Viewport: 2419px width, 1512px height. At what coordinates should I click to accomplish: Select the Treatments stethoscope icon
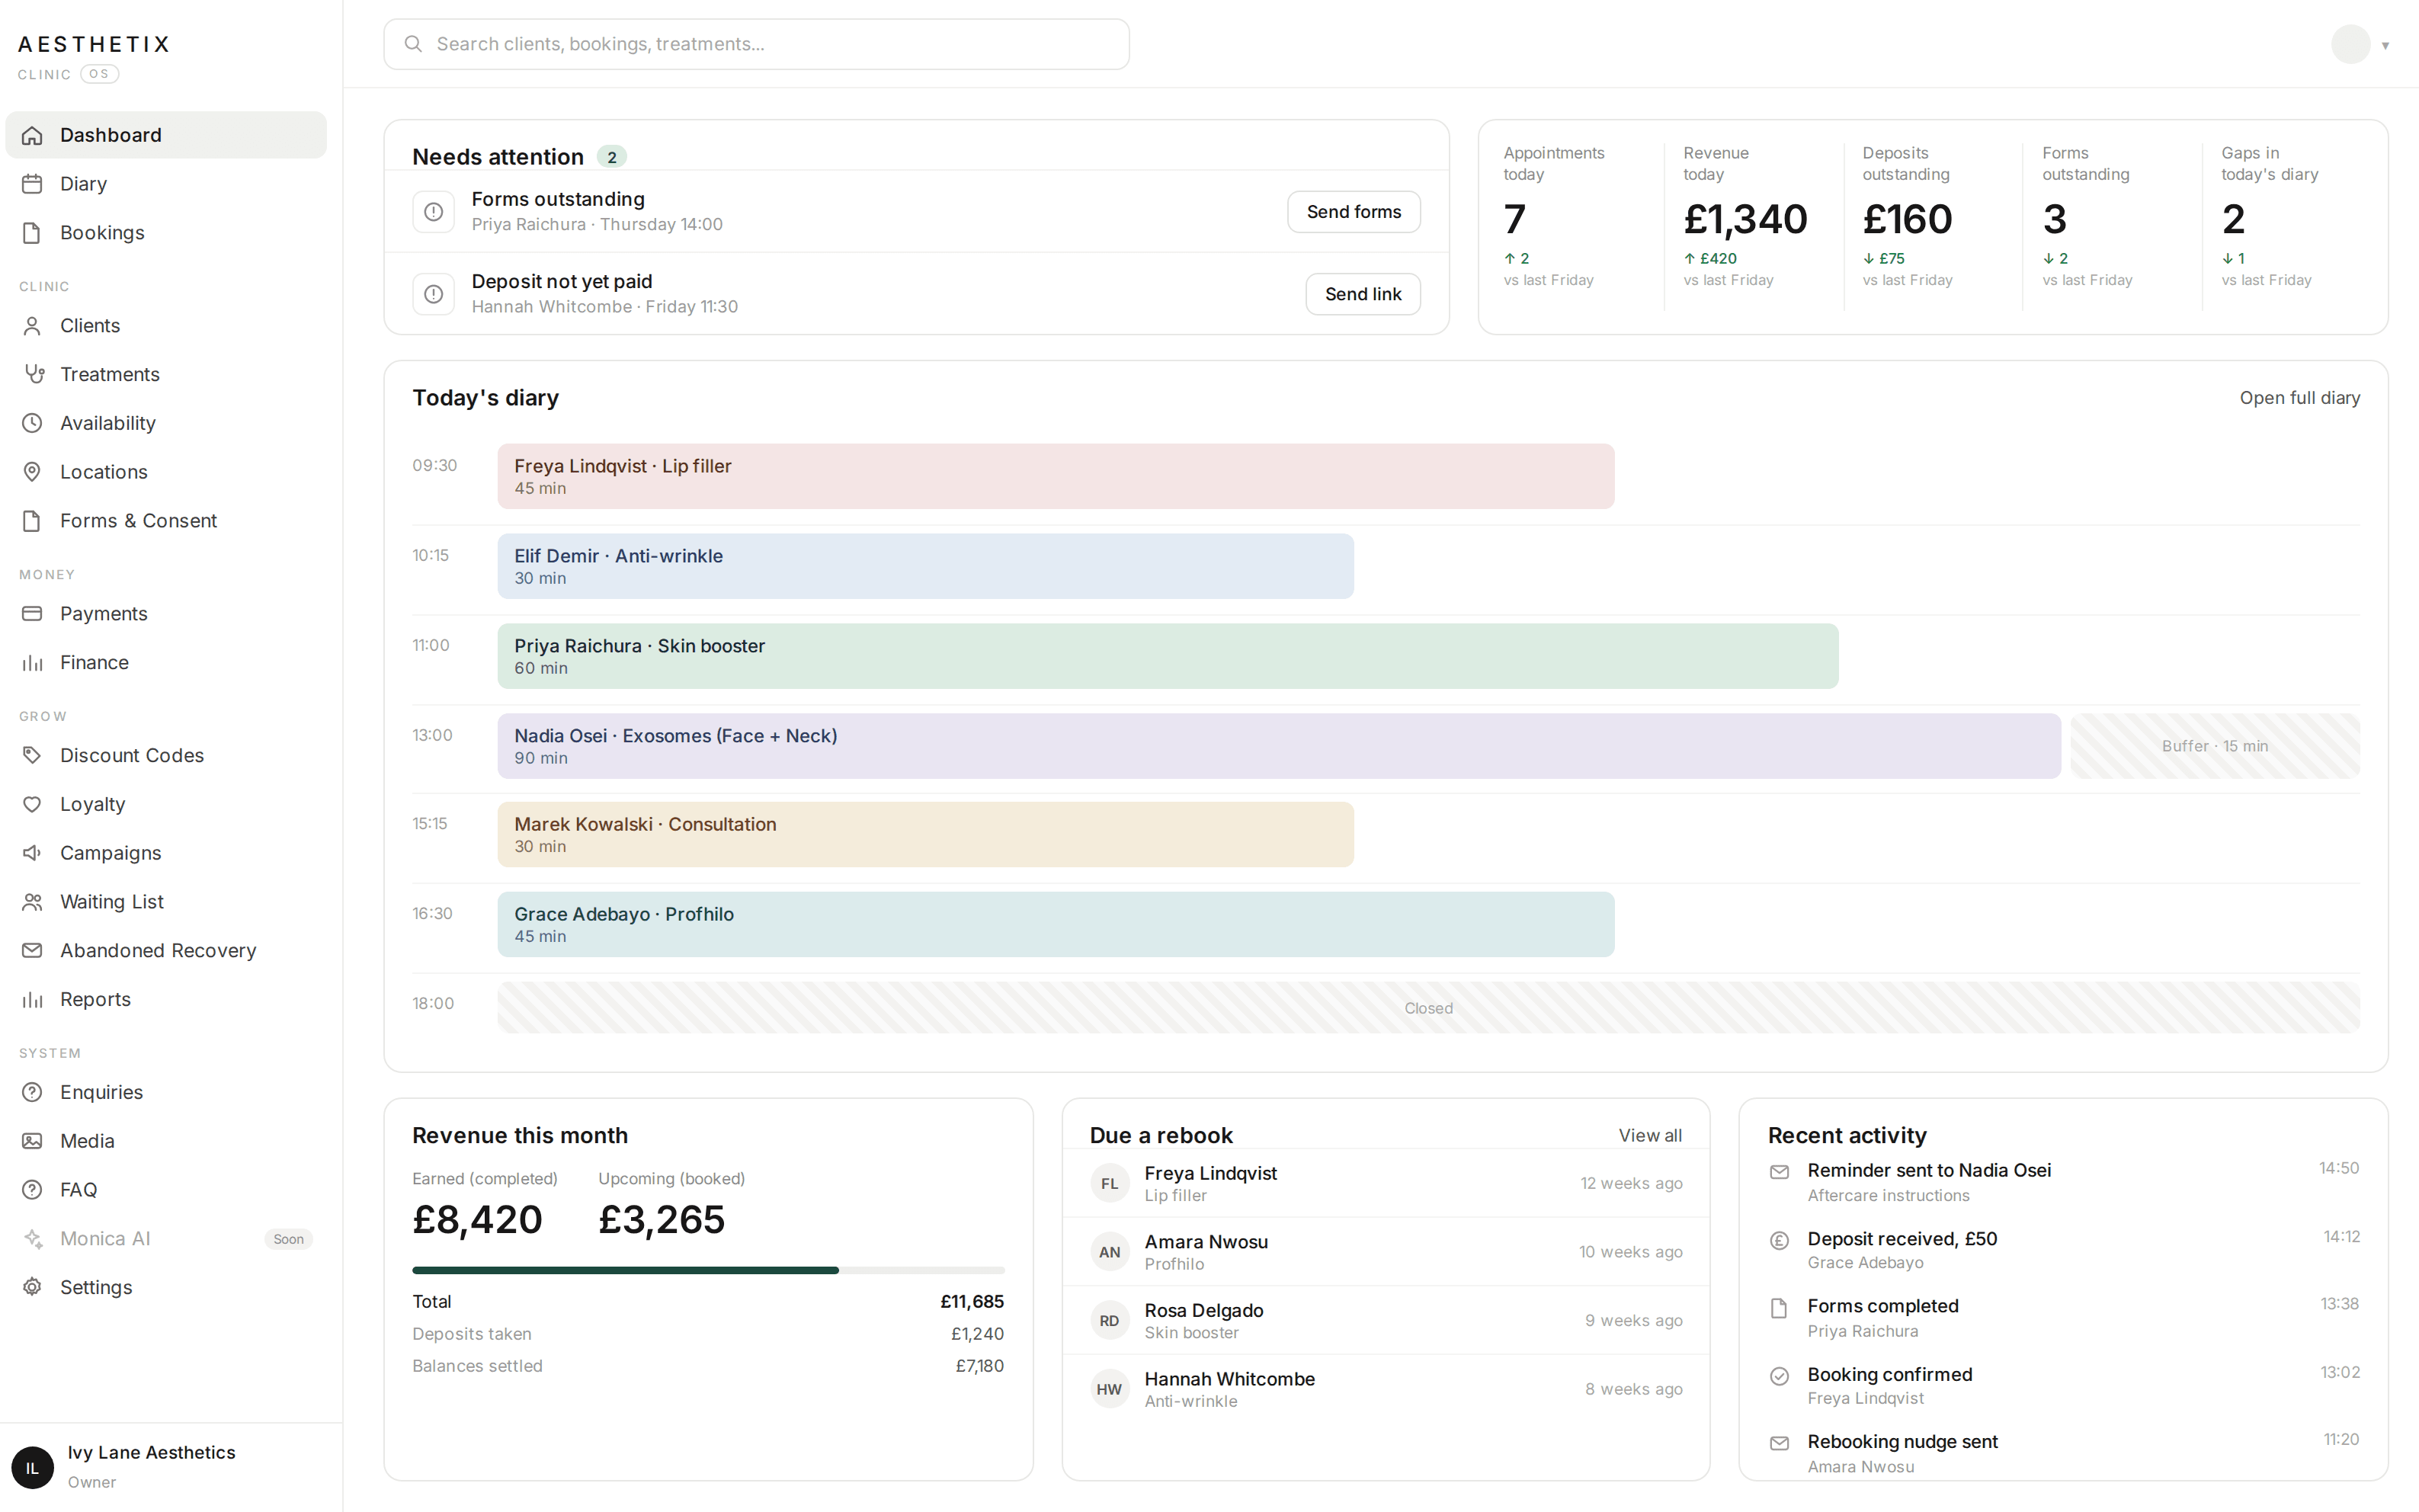(x=34, y=374)
